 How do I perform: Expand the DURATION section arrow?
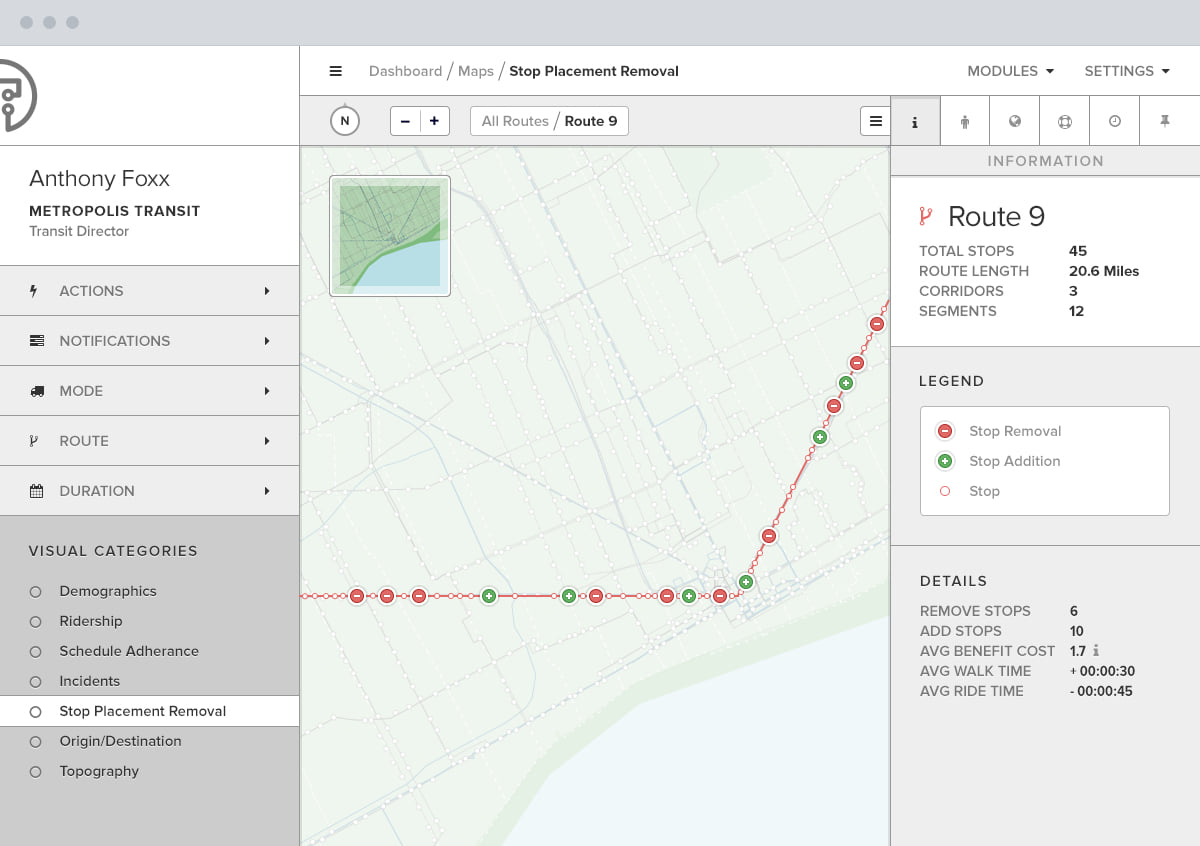(267, 491)
